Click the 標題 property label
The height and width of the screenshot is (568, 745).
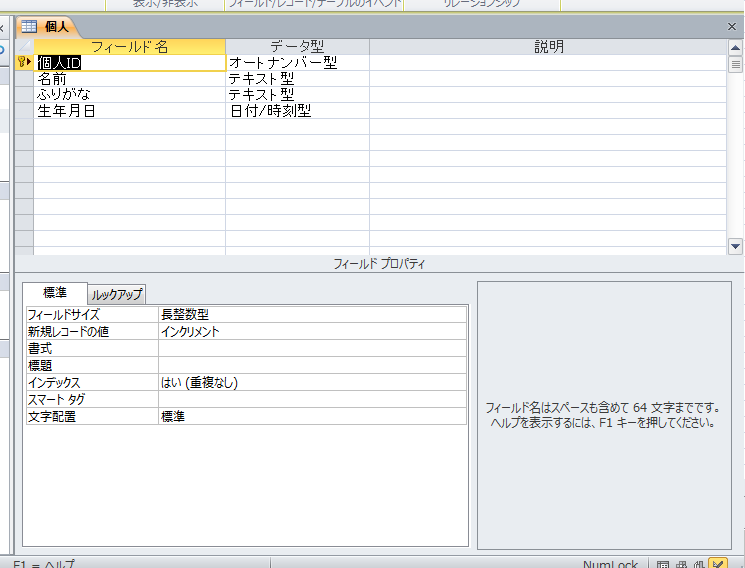pyautogui.click(x=92, y=366)
